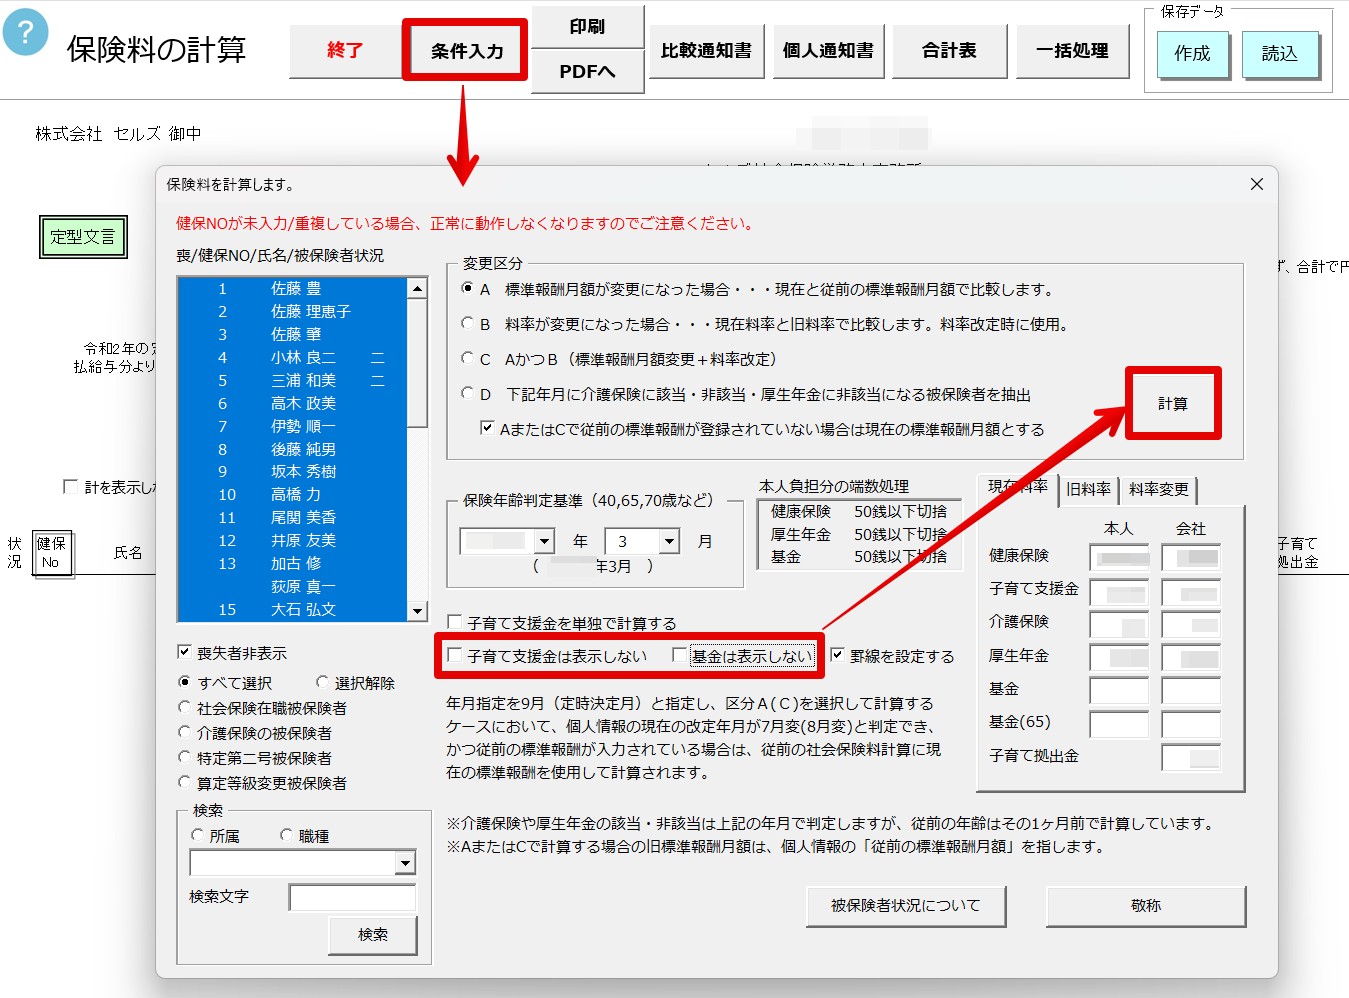This screenshot has height=998, width=1349.
Task: Click the 定型文言 button
Action: tap(83, 237)
